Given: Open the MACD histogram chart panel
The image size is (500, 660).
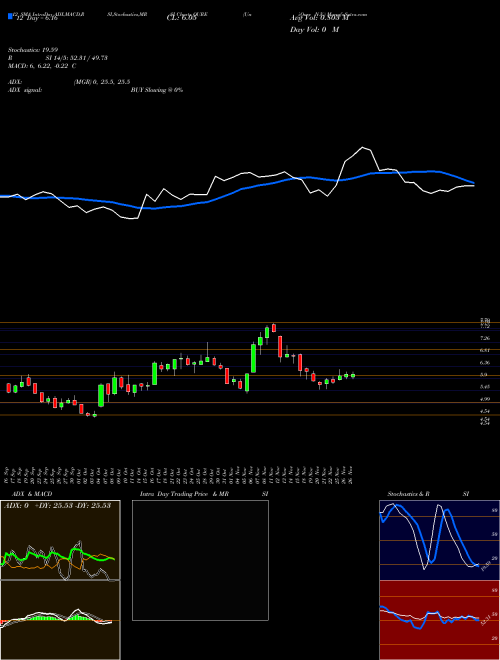Looking at the screenshot, I should (60, 620).
